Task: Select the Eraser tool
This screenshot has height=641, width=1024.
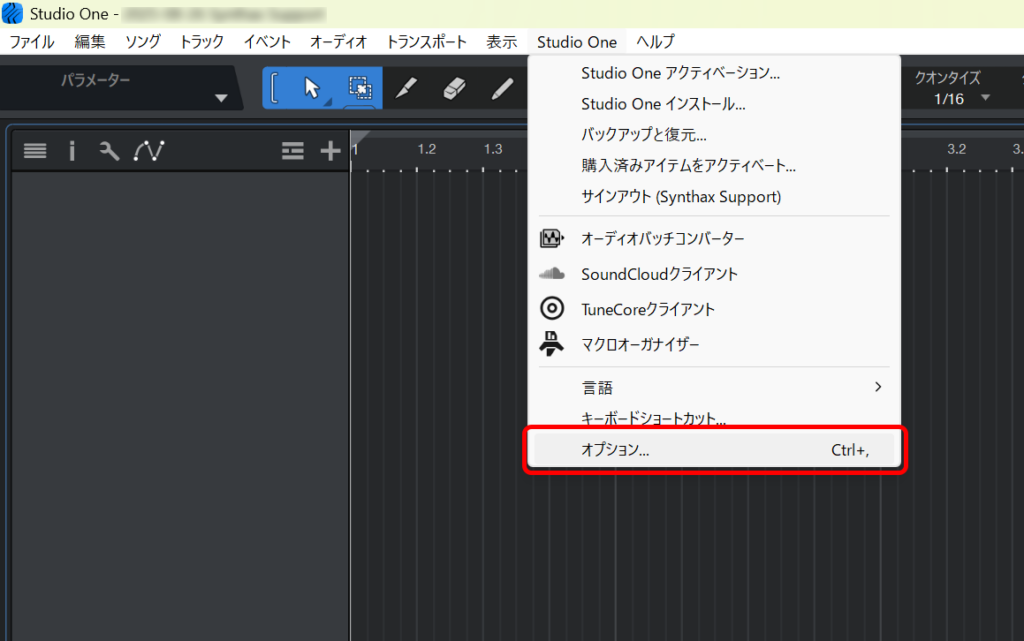Action: pos(454,88)
